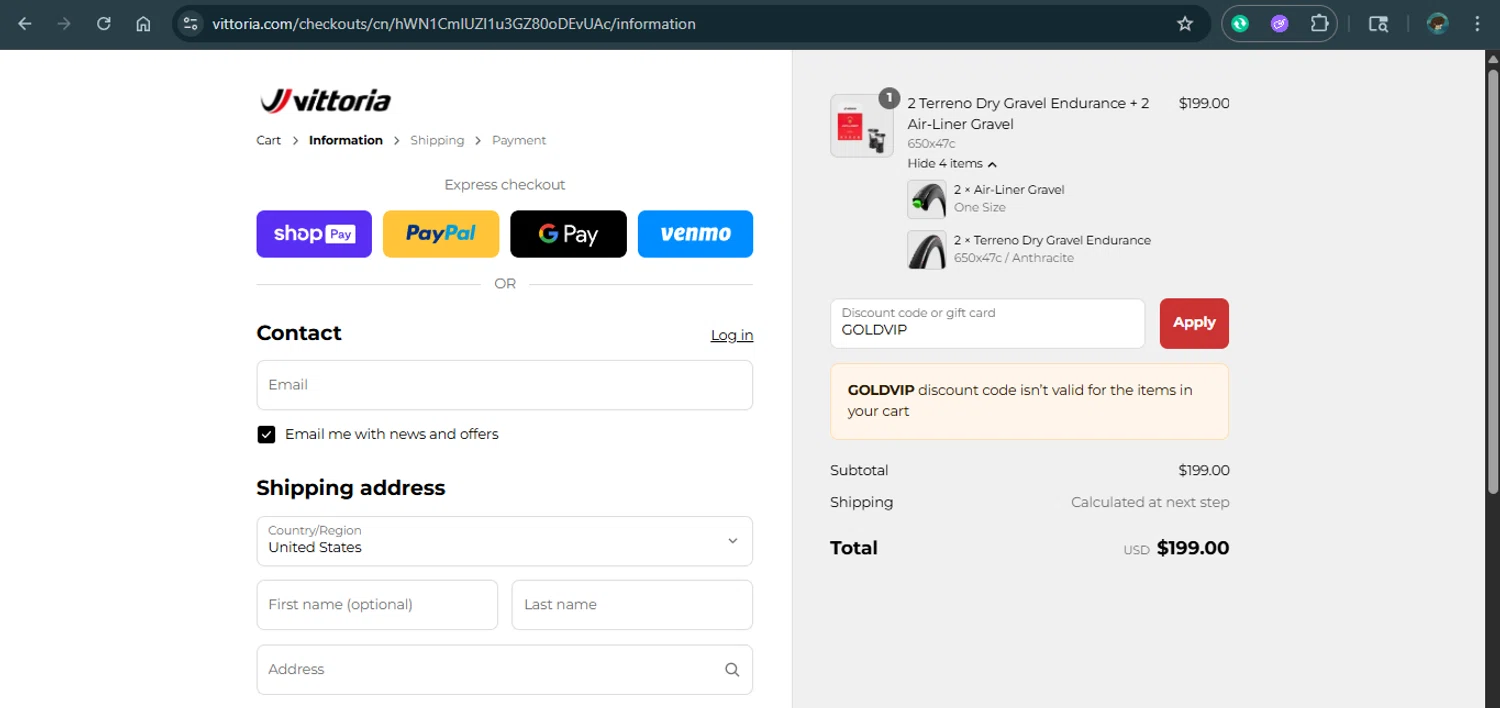Select the Information breadcrumb step
This screenshot has height=708, width=1500.
(x=346, y=141)
